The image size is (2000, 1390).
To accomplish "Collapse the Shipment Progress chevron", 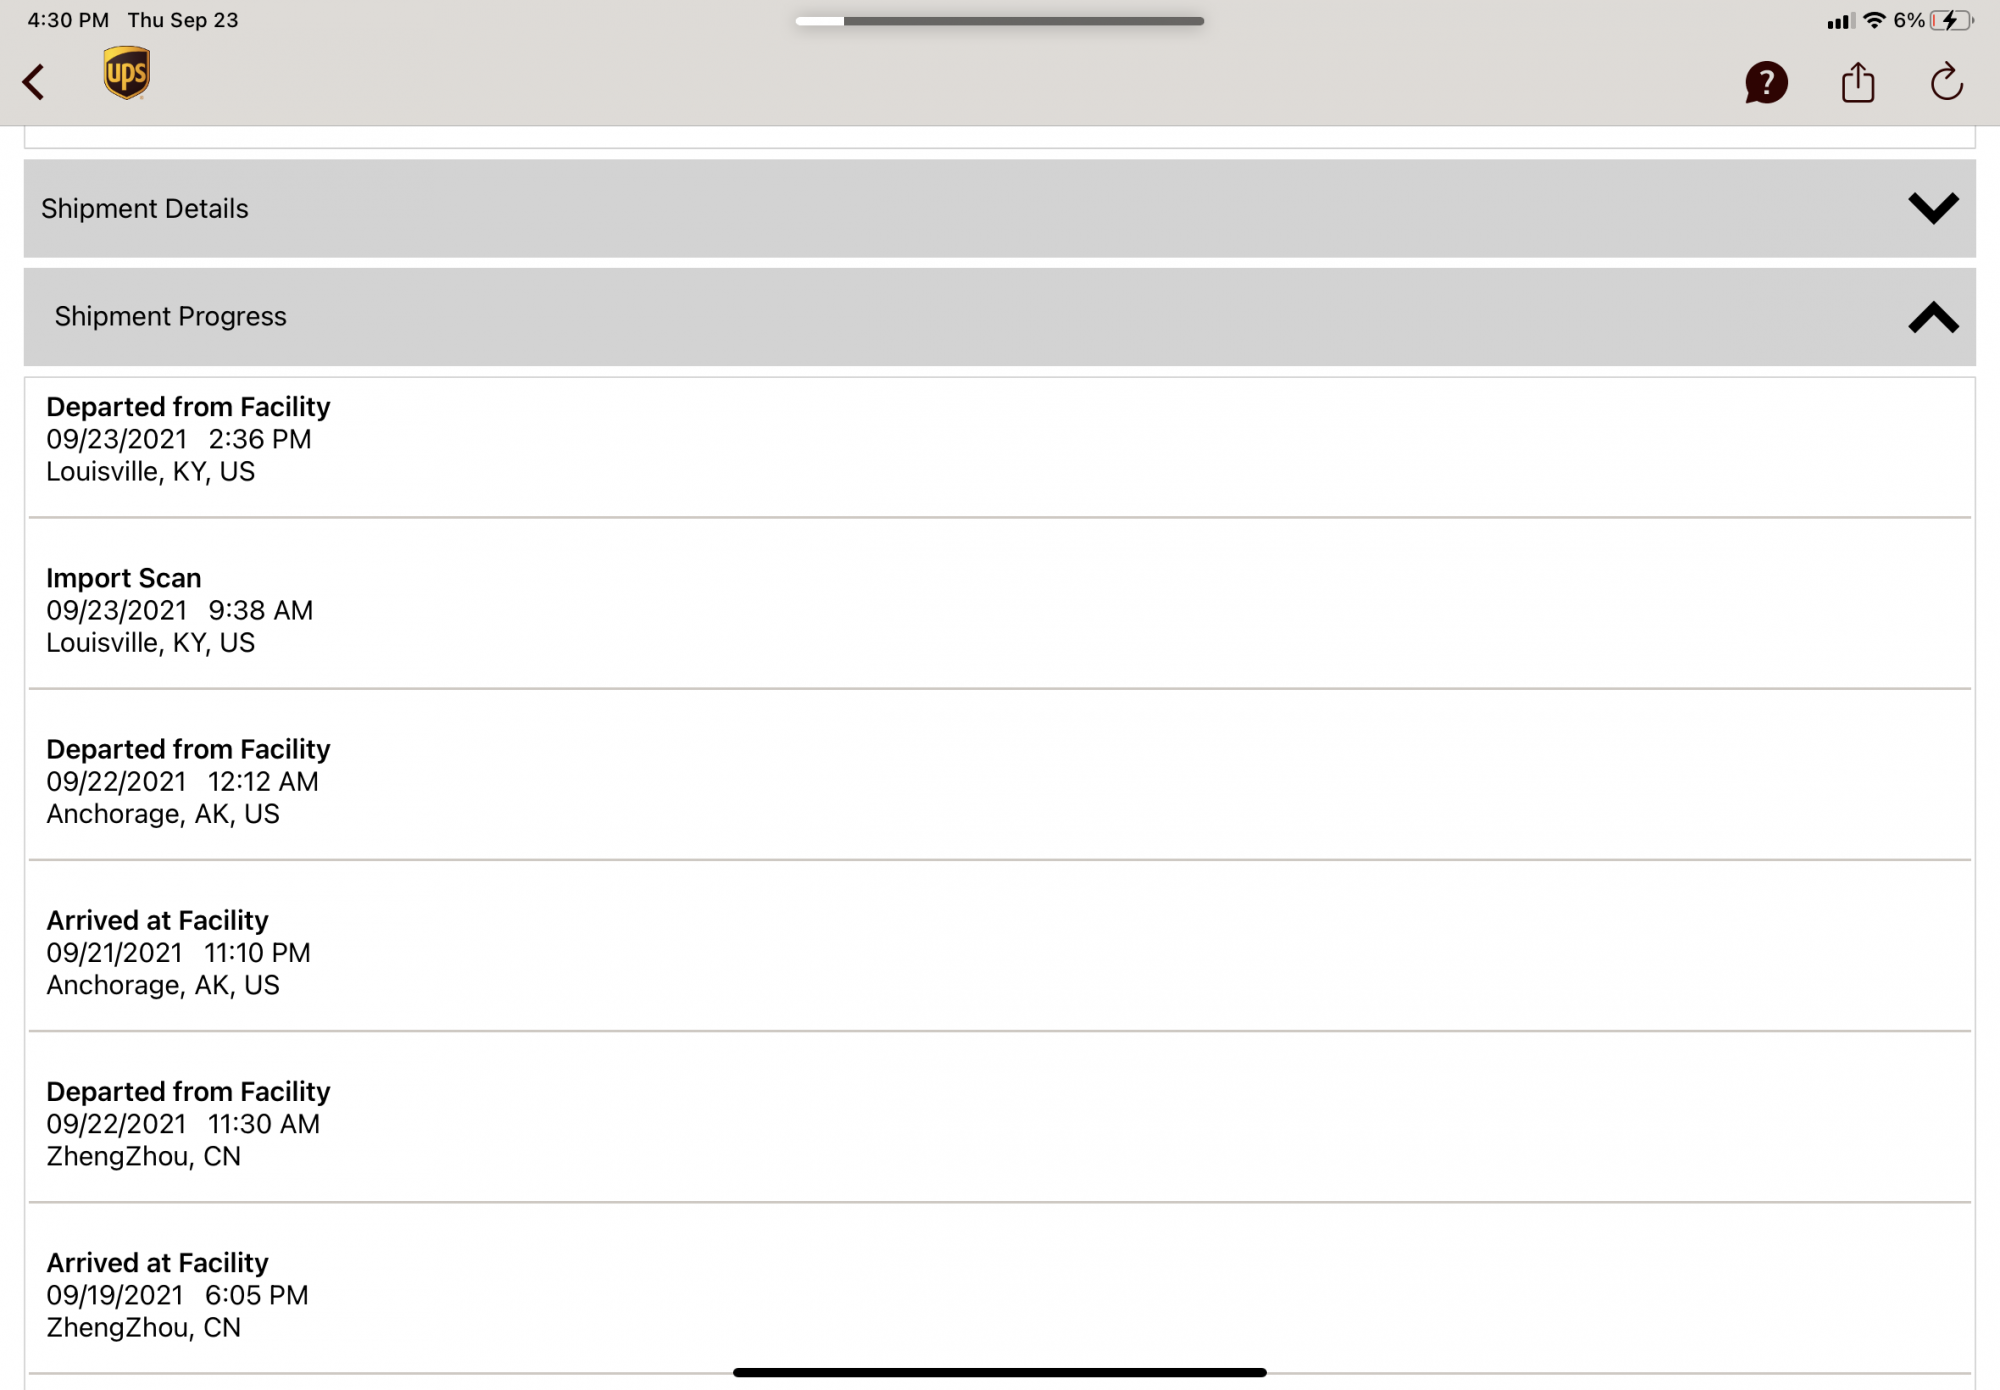I will point(1932,317).
